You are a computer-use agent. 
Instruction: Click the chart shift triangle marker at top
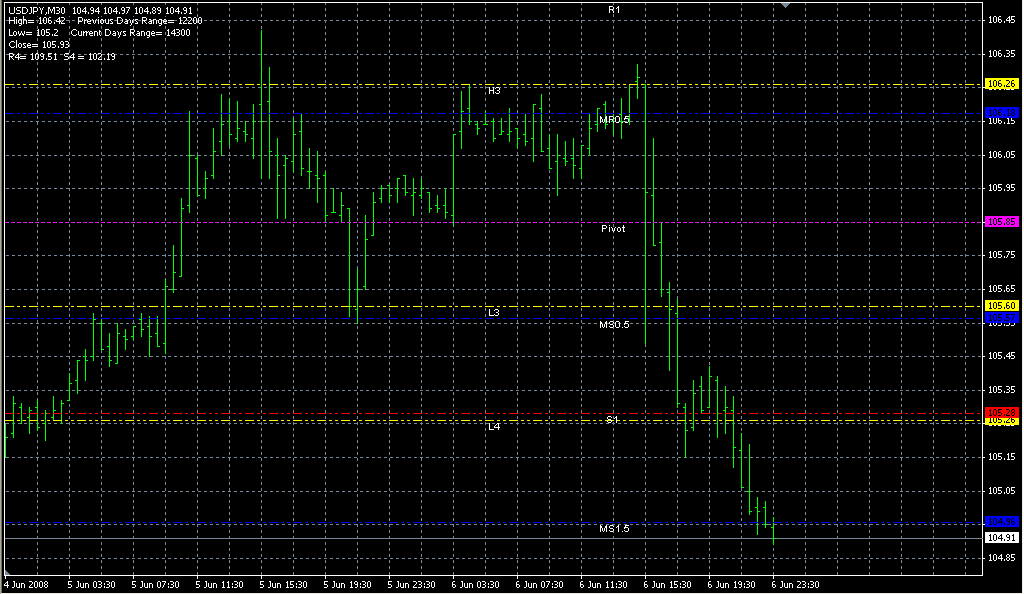pos(786,5)
